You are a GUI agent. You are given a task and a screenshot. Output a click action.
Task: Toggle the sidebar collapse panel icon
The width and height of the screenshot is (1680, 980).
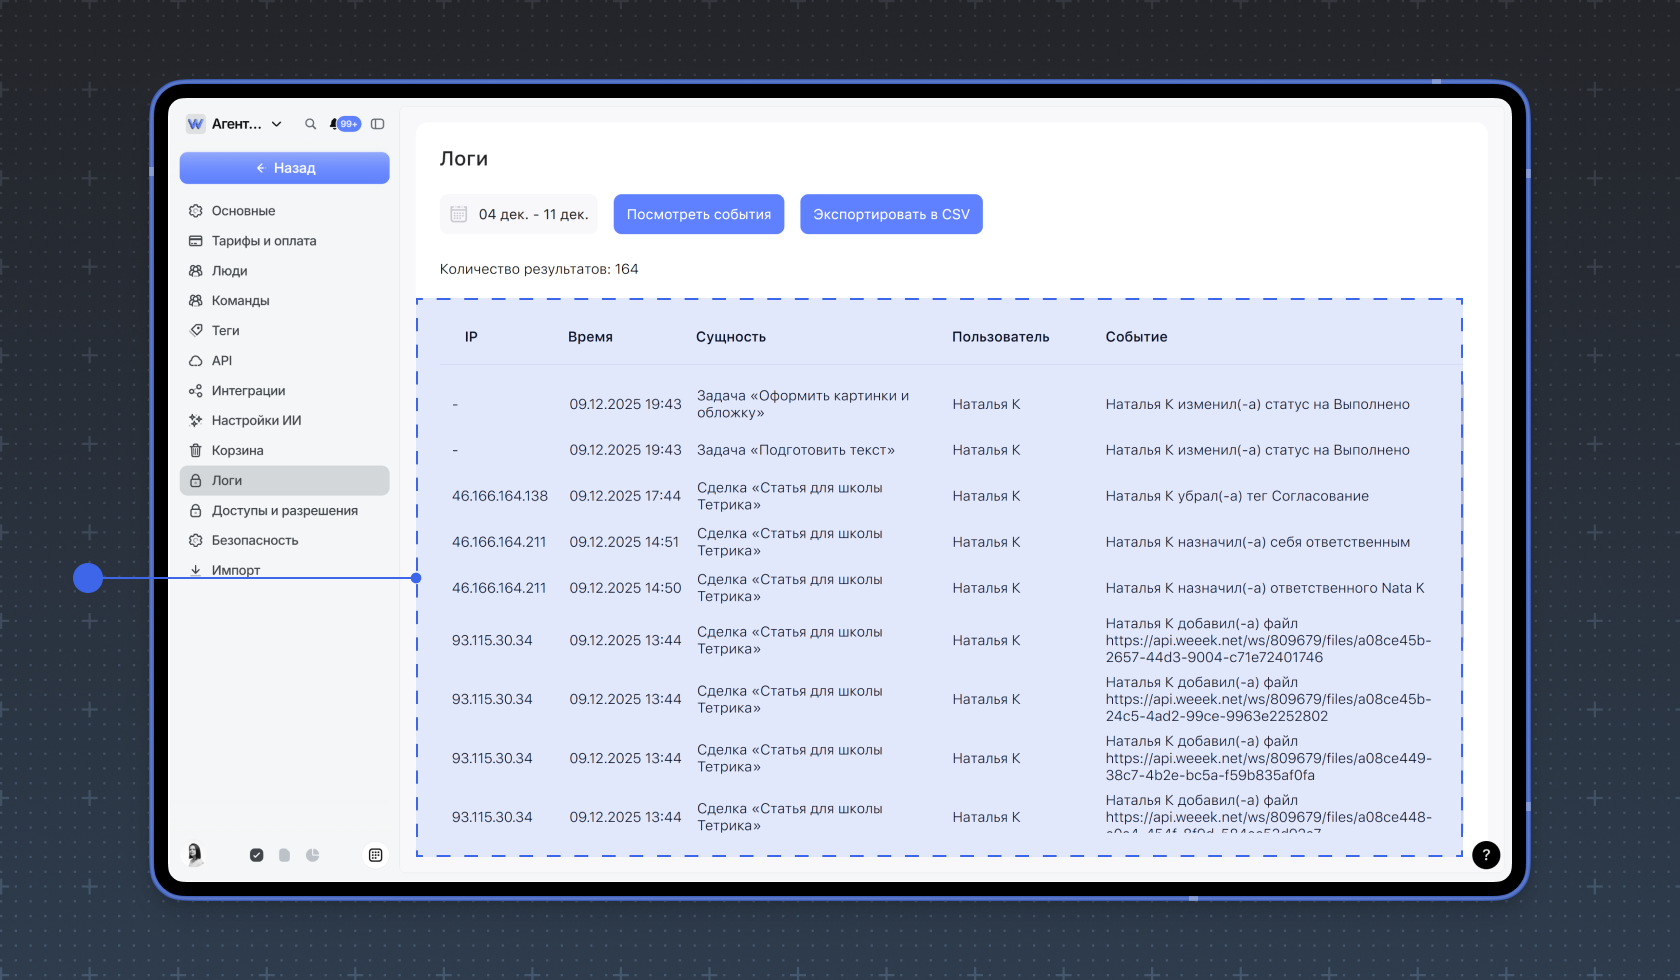pos(377,124)
